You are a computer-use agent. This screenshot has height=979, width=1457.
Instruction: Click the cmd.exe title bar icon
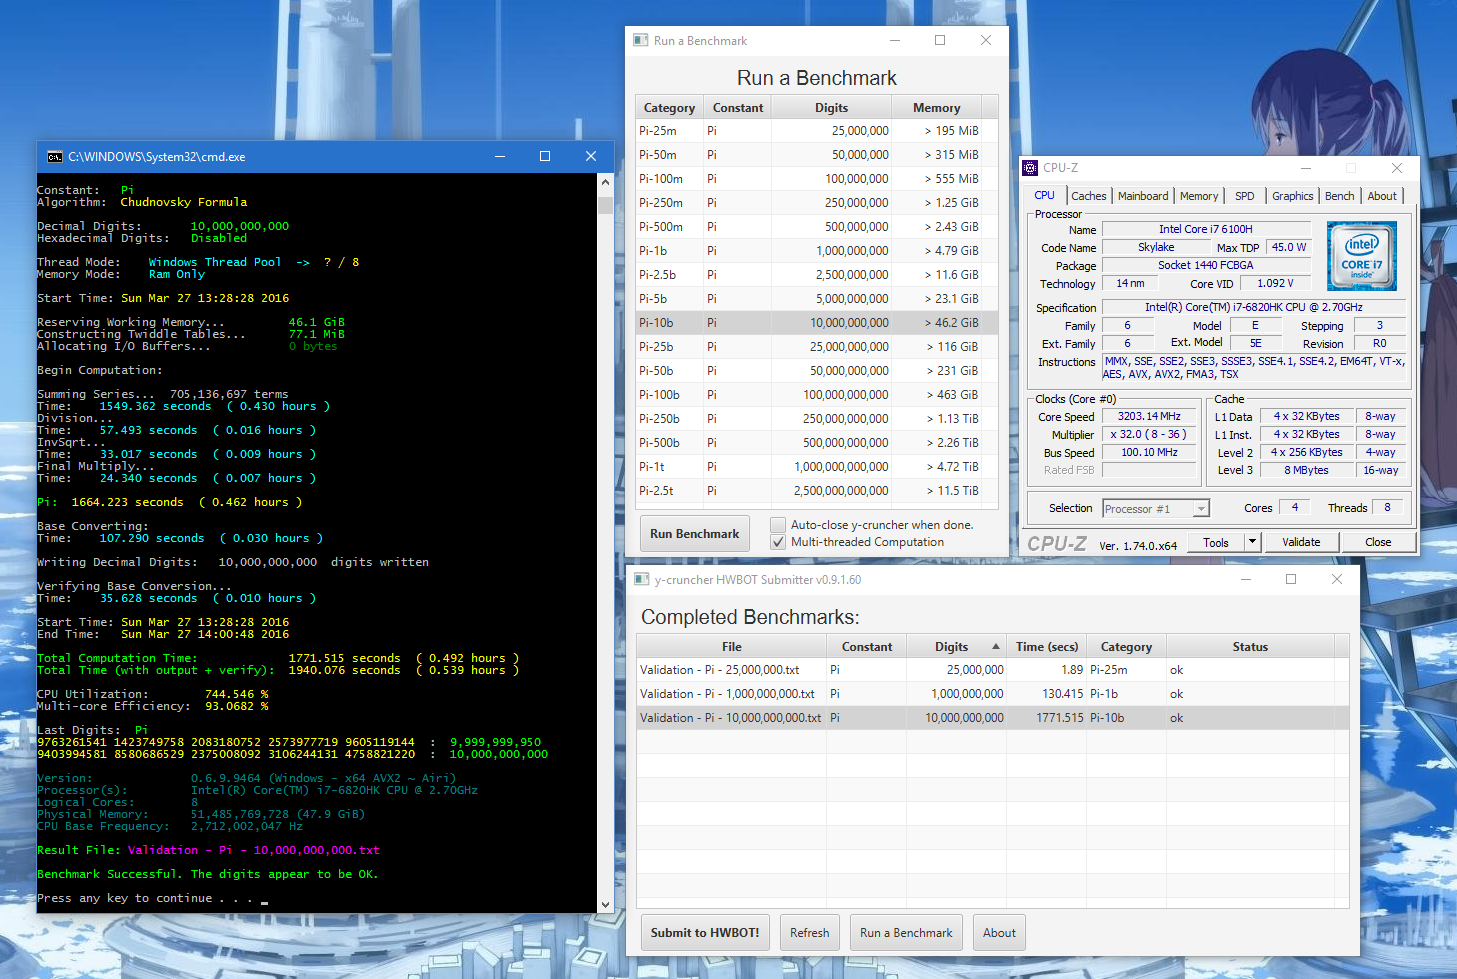click(55, 156)
